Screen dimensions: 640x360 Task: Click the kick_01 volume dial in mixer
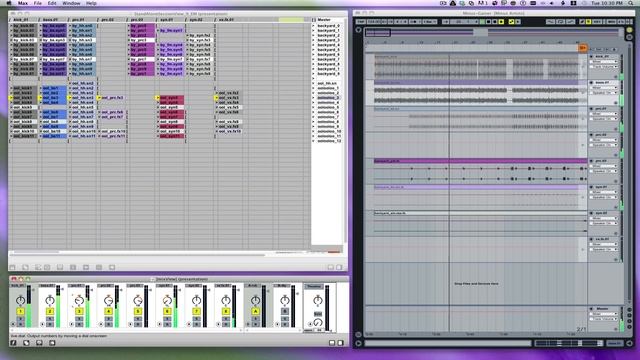tap(20, 300)
